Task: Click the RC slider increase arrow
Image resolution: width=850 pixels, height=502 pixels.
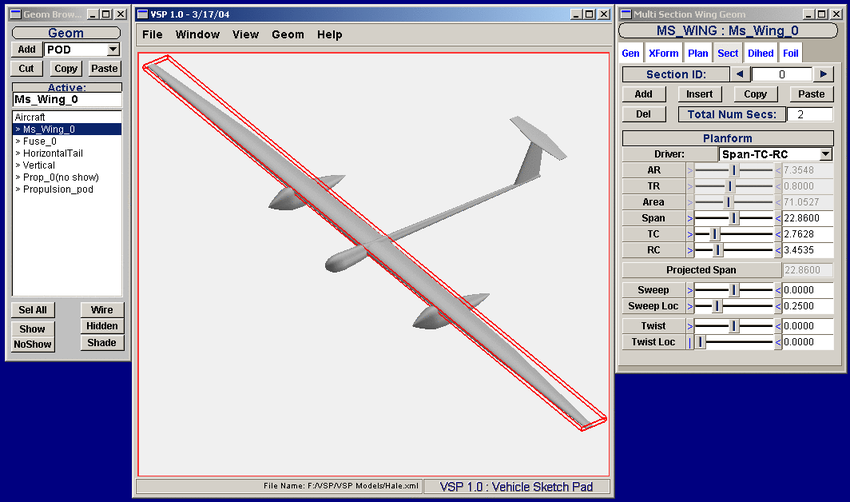Action: 778,250
